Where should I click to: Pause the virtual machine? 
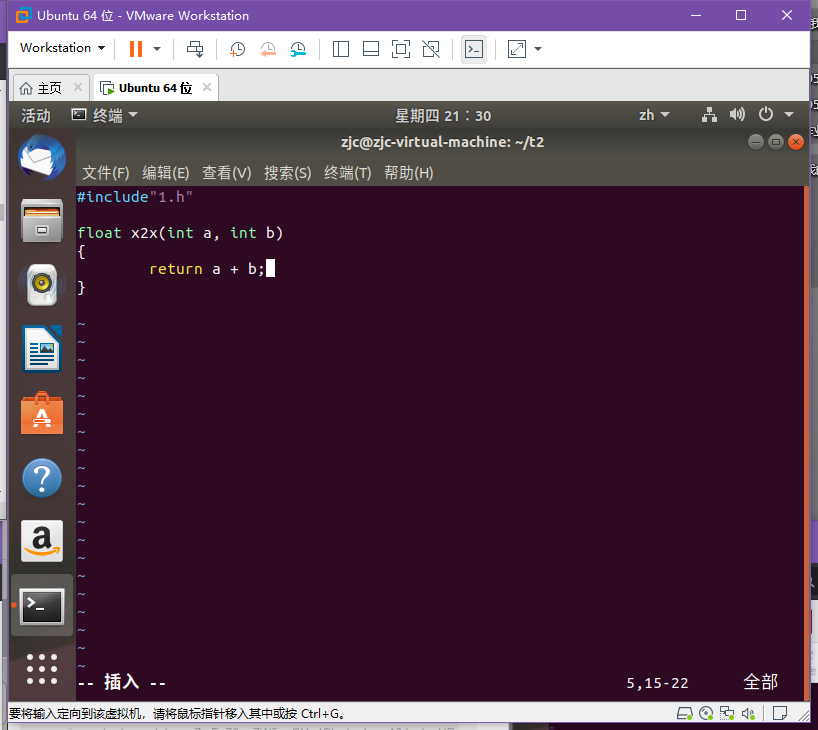point(136,49)
